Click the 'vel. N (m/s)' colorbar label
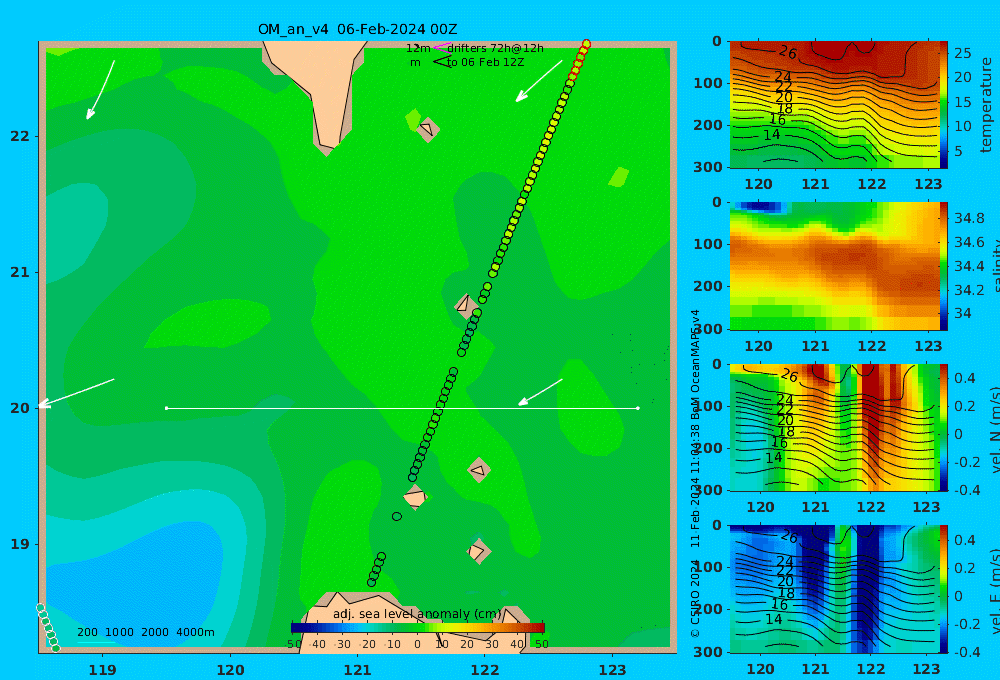 995,429
